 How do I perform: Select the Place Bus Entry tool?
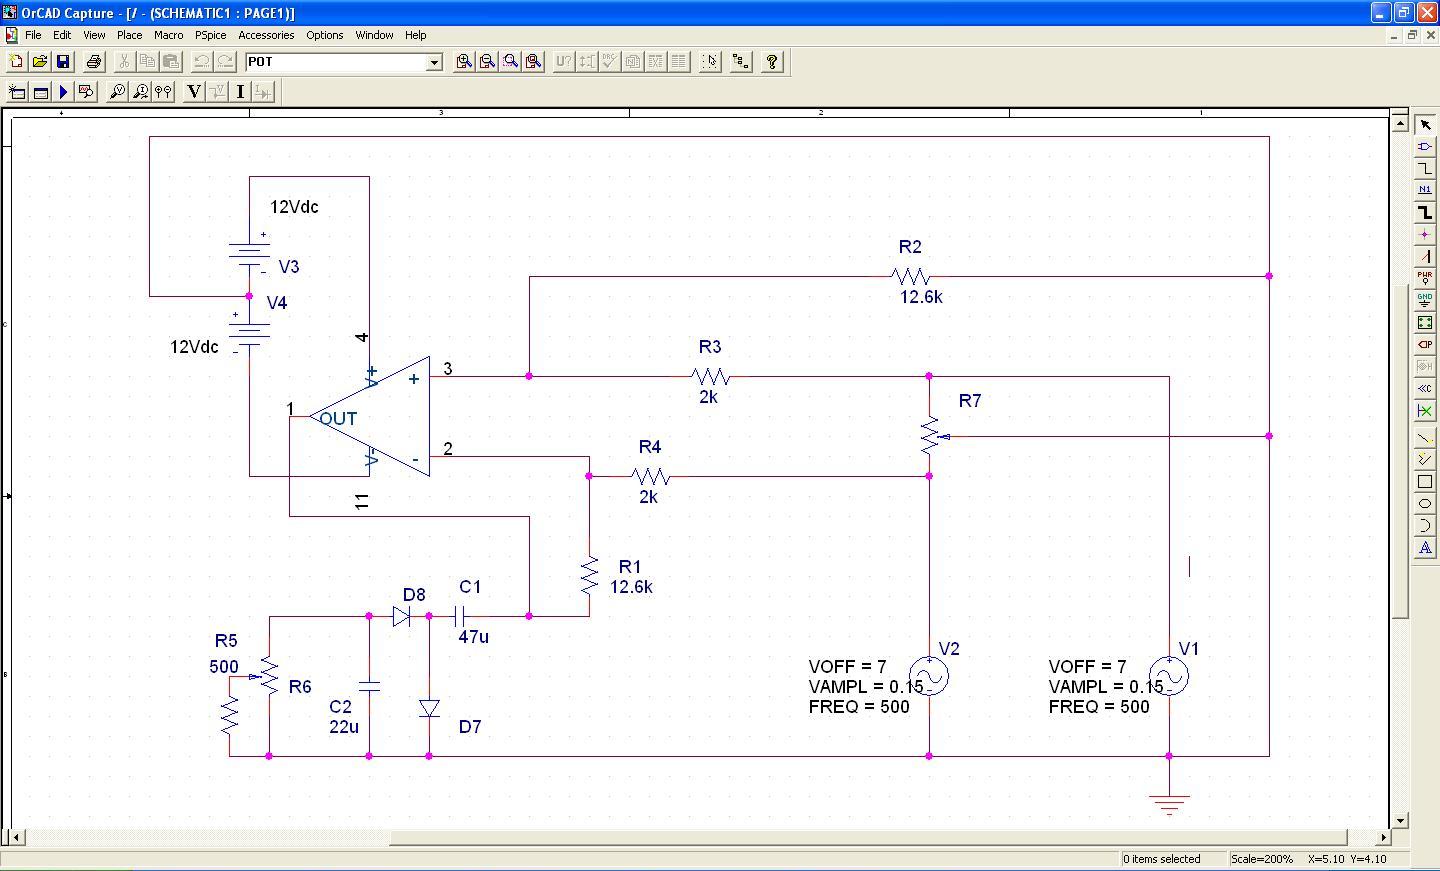pyautogui.click(x=1425, y=256)
